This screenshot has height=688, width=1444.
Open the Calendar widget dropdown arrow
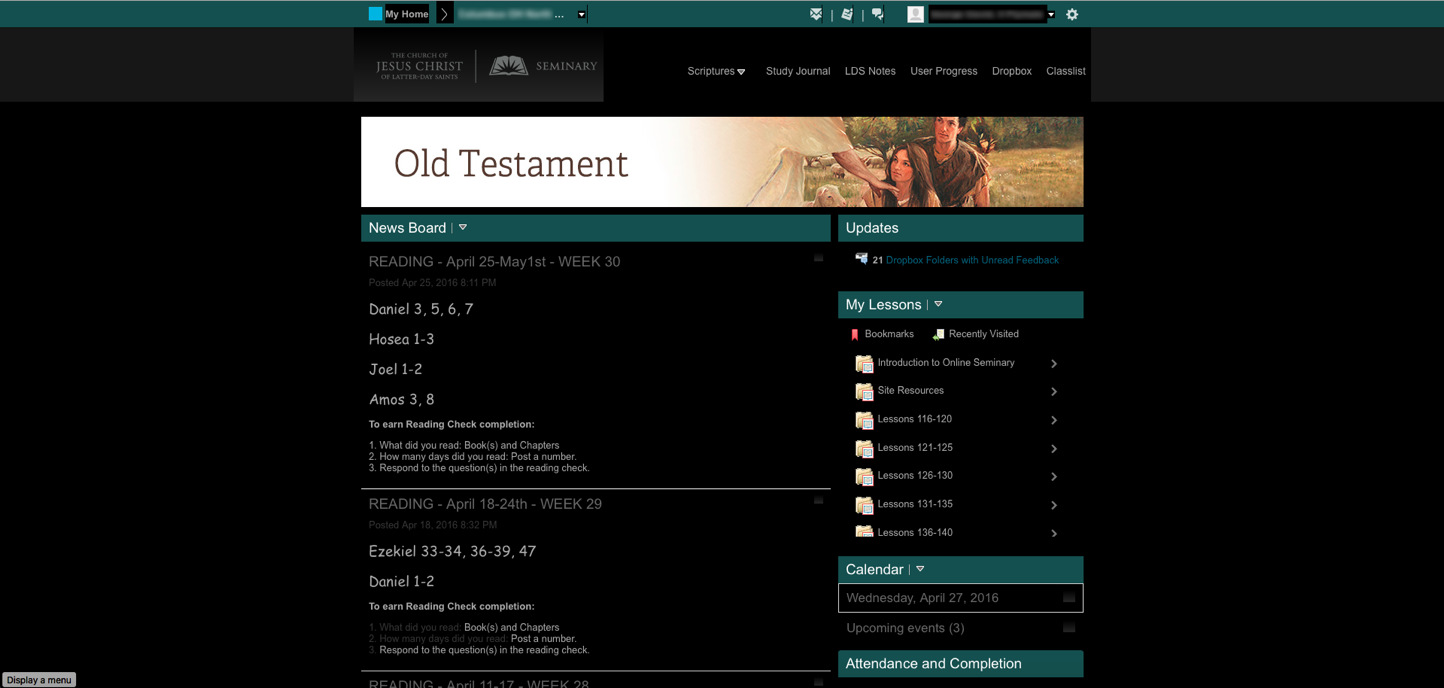pos(920,569)
